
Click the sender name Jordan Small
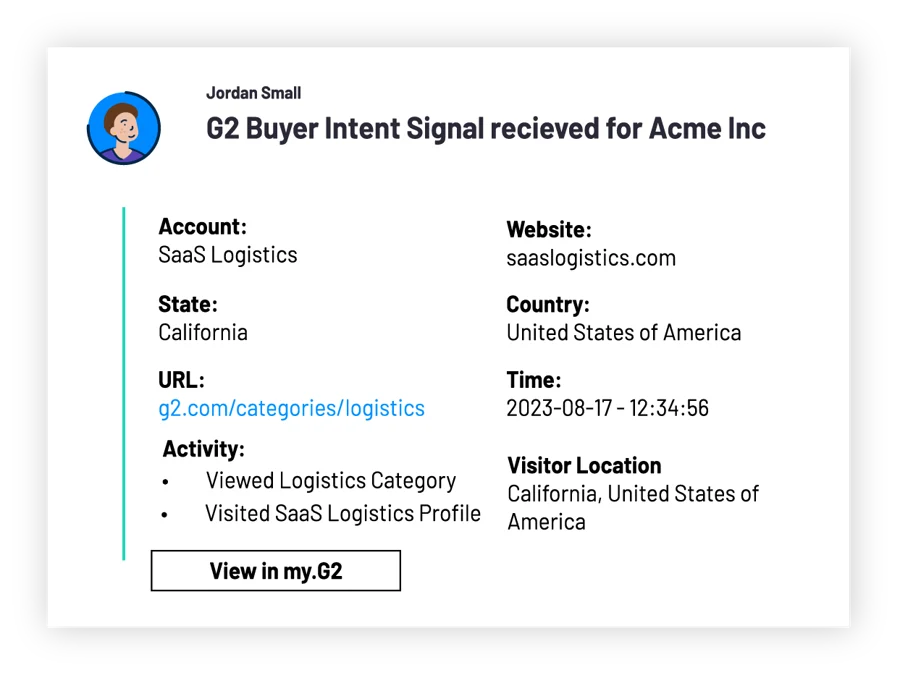click(x=254, y=93)
